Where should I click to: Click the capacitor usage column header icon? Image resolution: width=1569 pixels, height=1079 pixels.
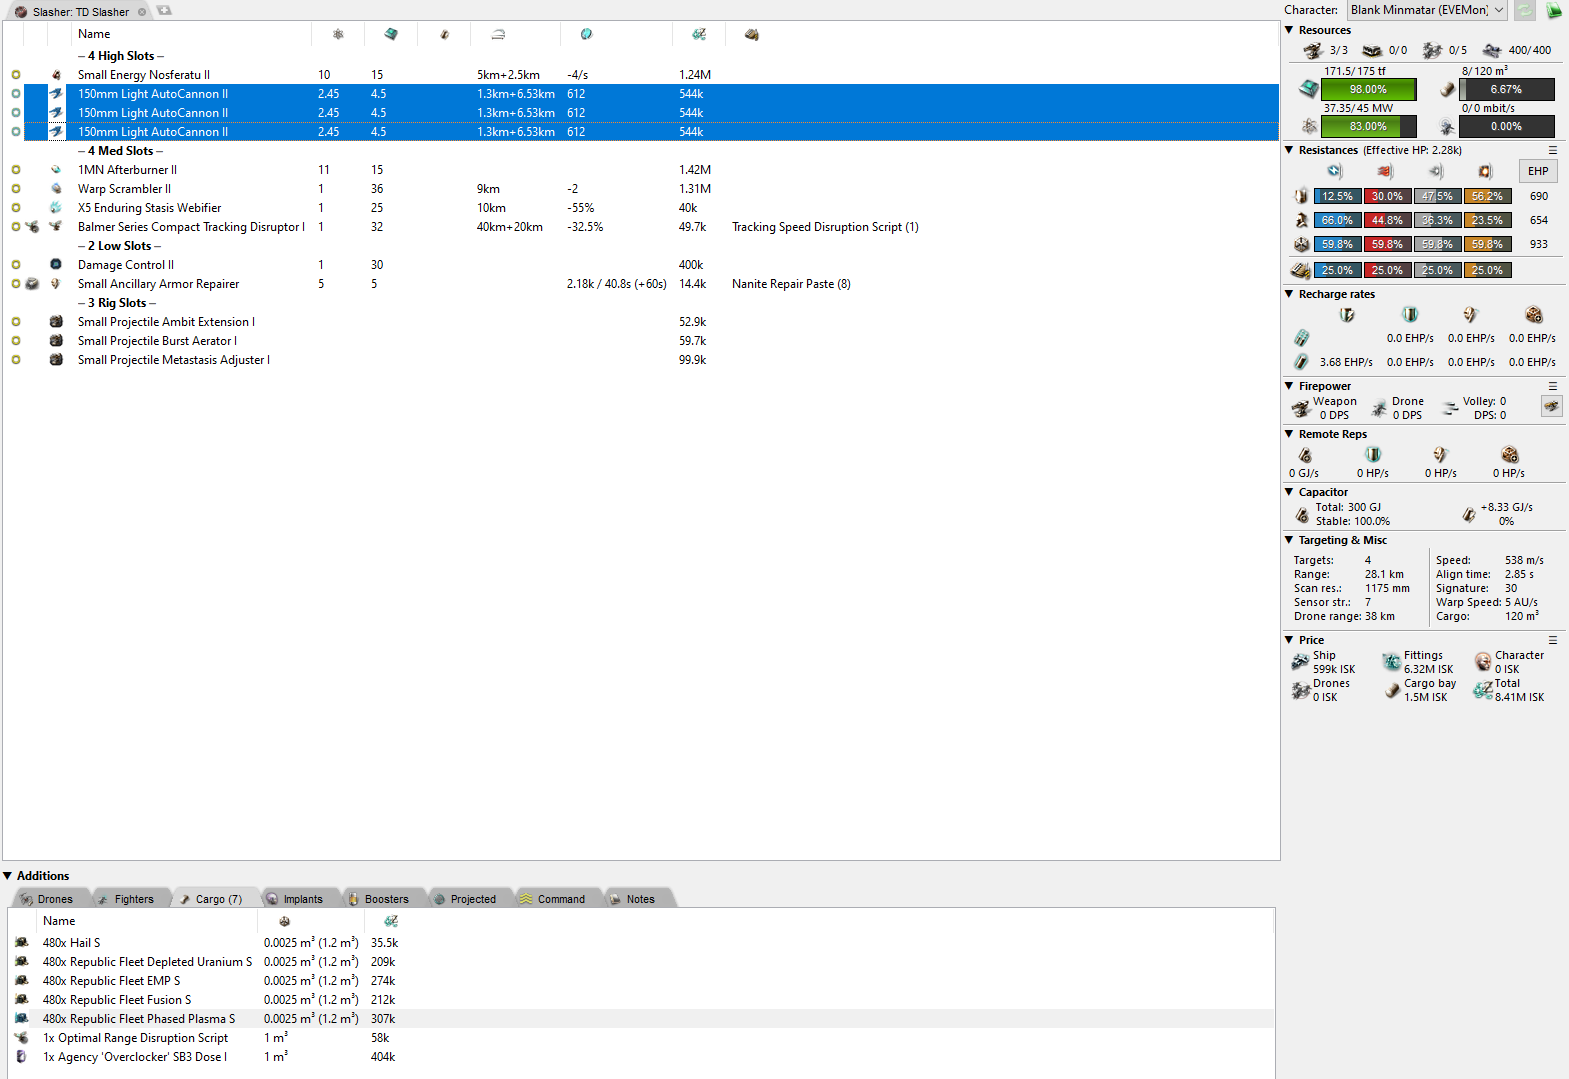coord(445,34)
